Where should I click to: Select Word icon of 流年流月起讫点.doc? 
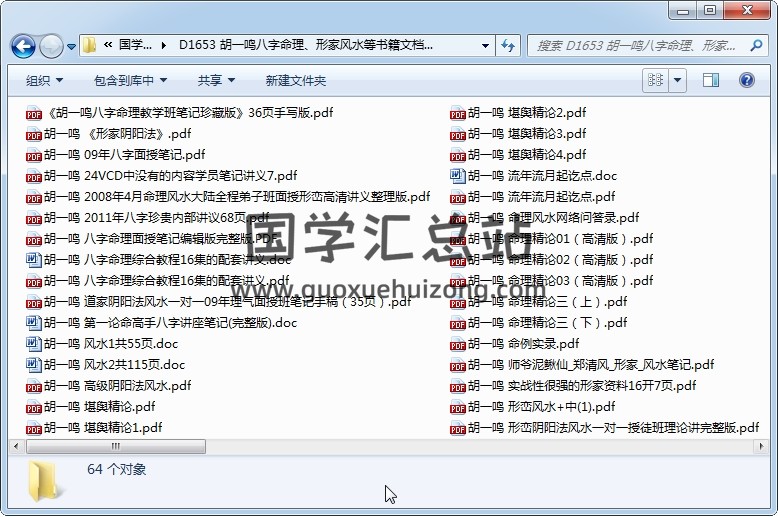click(x=457, y=176)
